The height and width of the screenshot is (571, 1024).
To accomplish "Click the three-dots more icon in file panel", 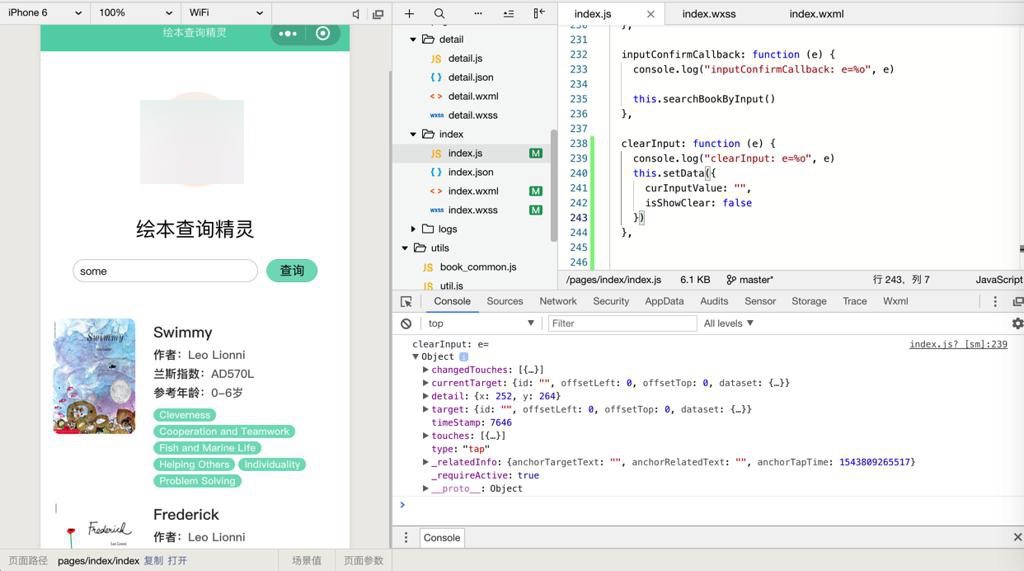I will tap(478, 13).
